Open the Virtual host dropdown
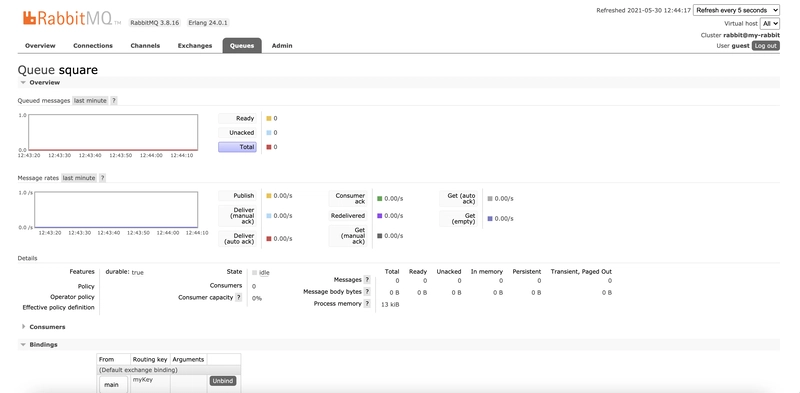 (x=769, y=23)
